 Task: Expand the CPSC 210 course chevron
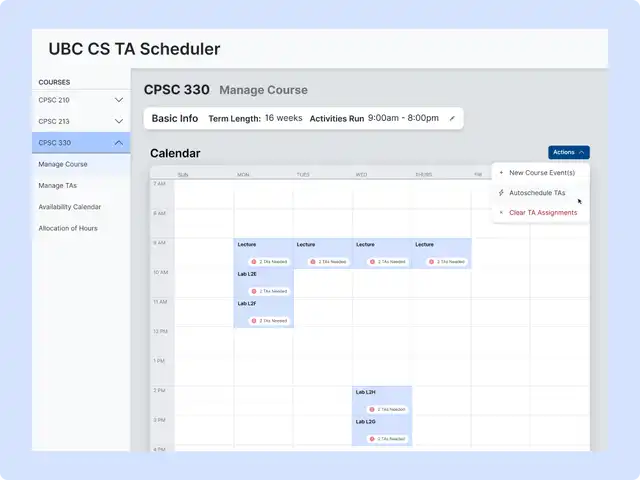119,100
